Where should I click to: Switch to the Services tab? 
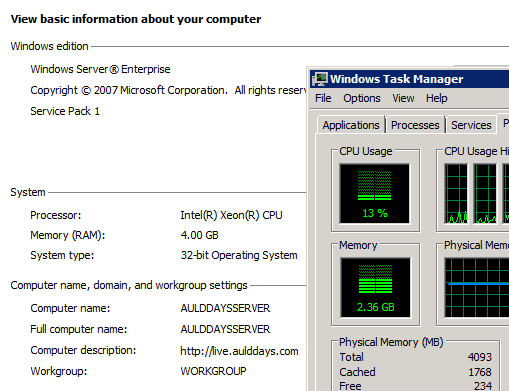(471, 125)
